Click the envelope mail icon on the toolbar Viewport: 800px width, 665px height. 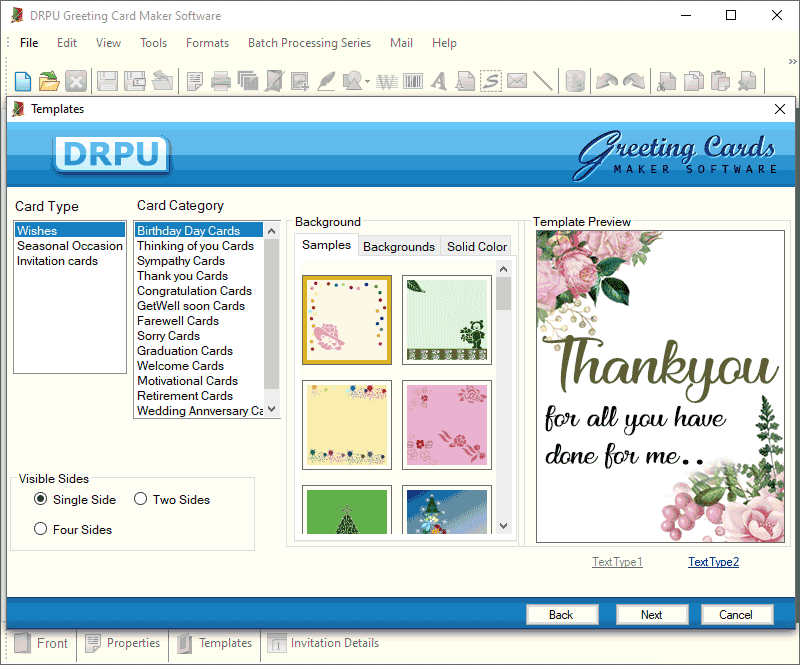tap(516, 81)
